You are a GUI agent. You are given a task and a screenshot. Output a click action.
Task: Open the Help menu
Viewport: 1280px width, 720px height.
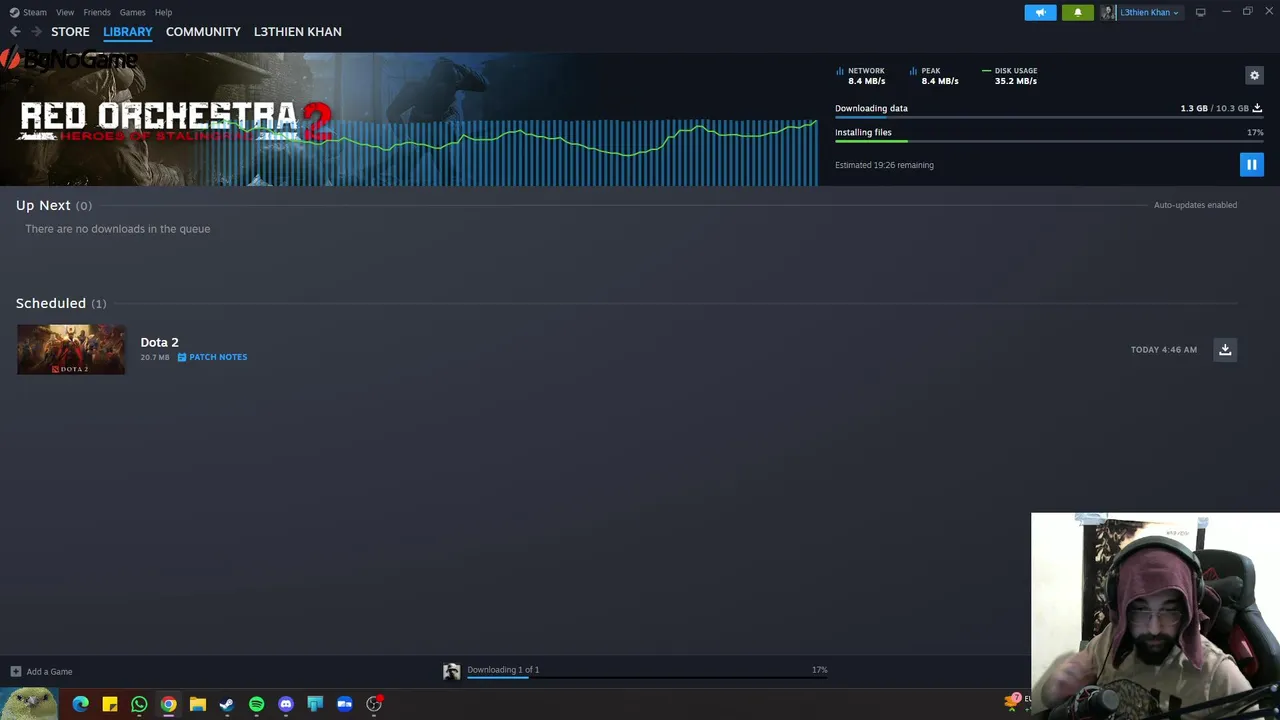(163, 12)
